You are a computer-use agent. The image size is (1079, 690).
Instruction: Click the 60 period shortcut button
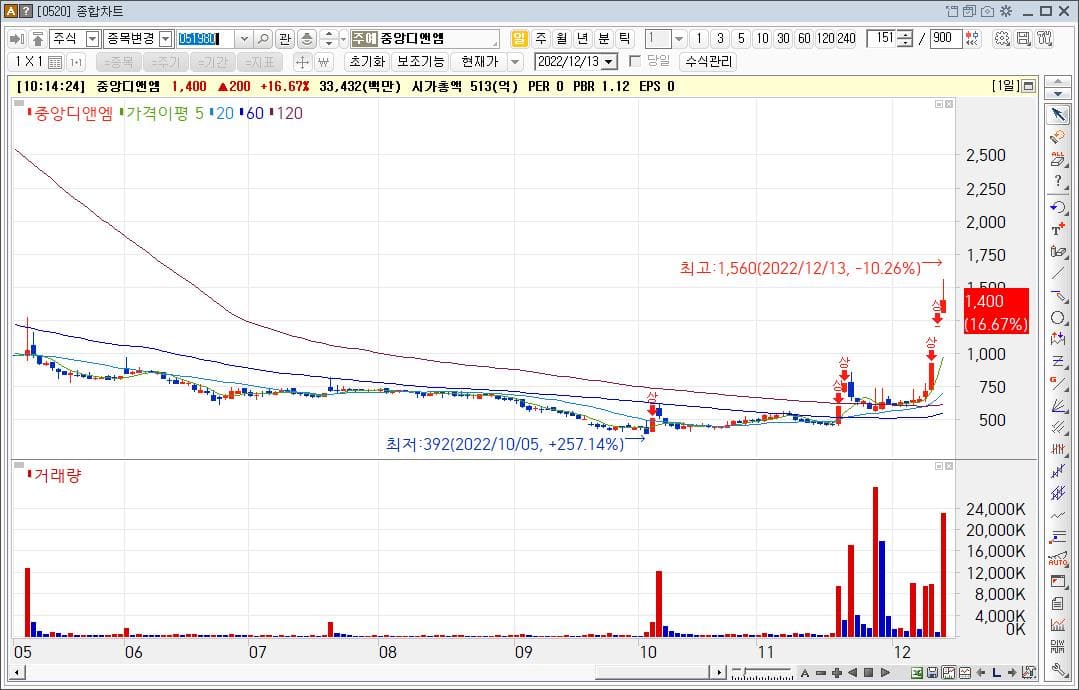click(x=804, y=39)
